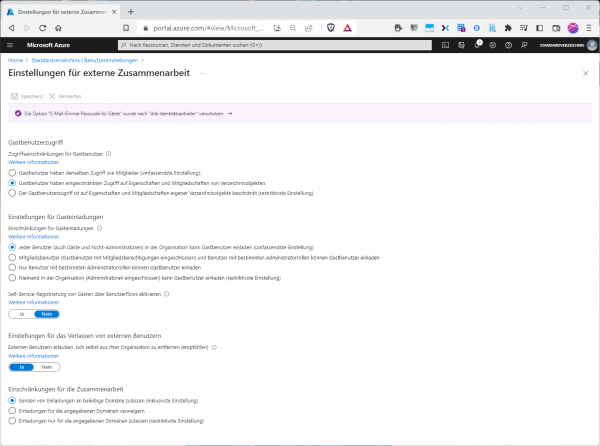
Task: Click info icon beside Self-Service-Registrierung label
Action: 166,294
